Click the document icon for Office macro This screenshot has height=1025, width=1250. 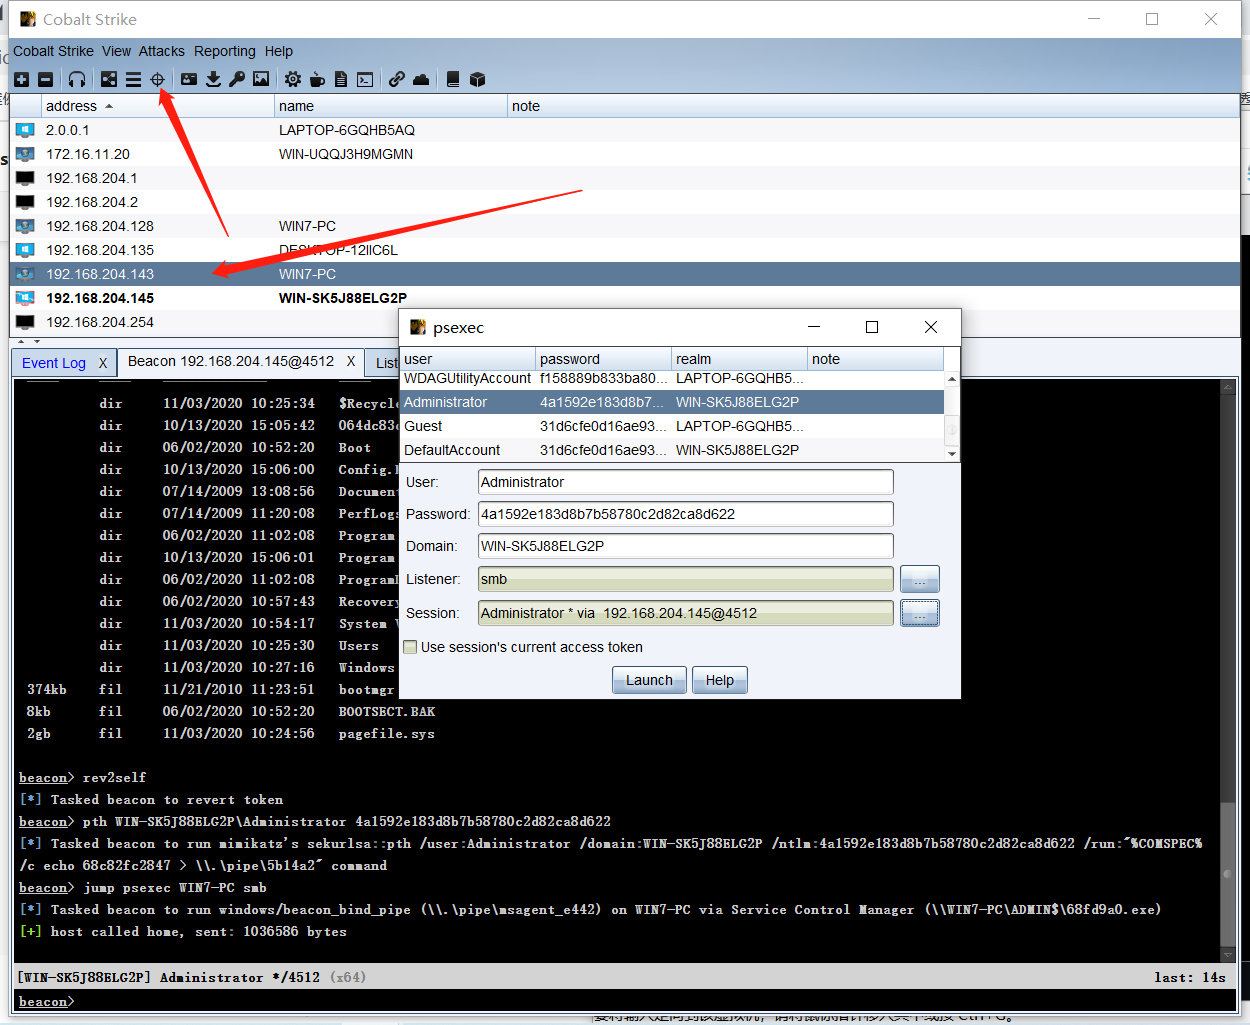click(x=341, y=79)
